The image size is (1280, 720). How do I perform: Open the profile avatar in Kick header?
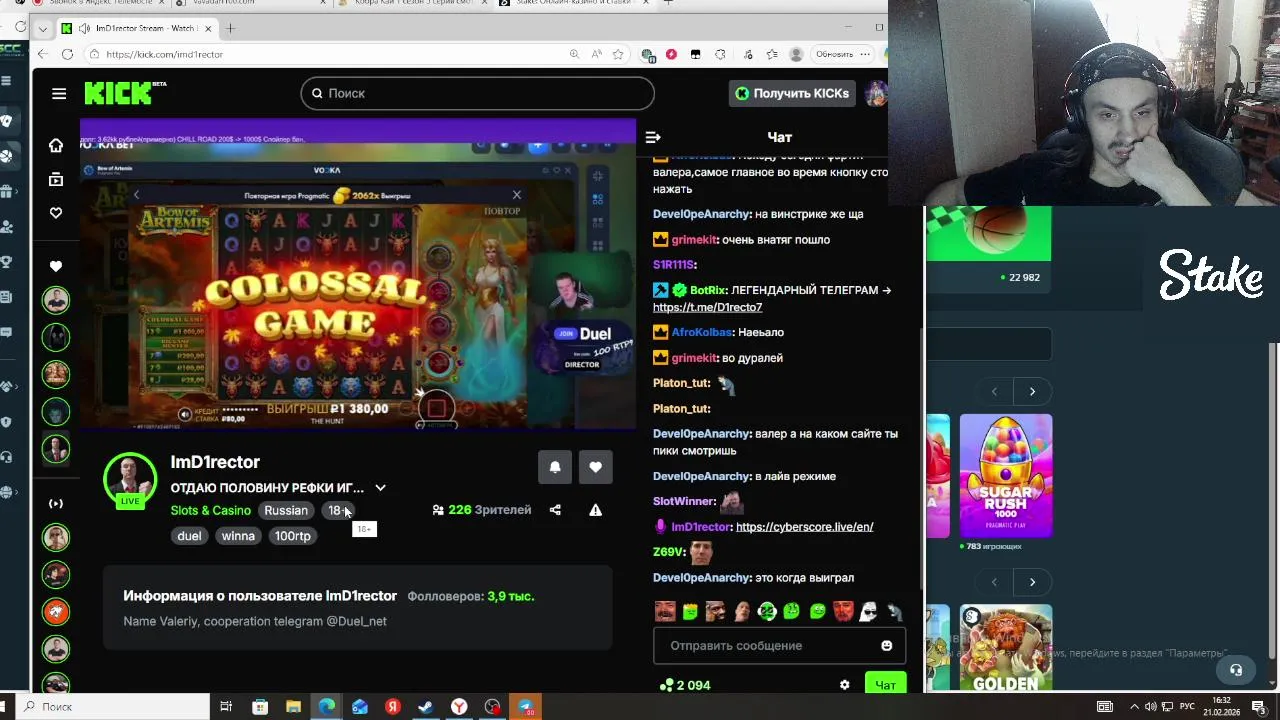[x=876, y=93]
